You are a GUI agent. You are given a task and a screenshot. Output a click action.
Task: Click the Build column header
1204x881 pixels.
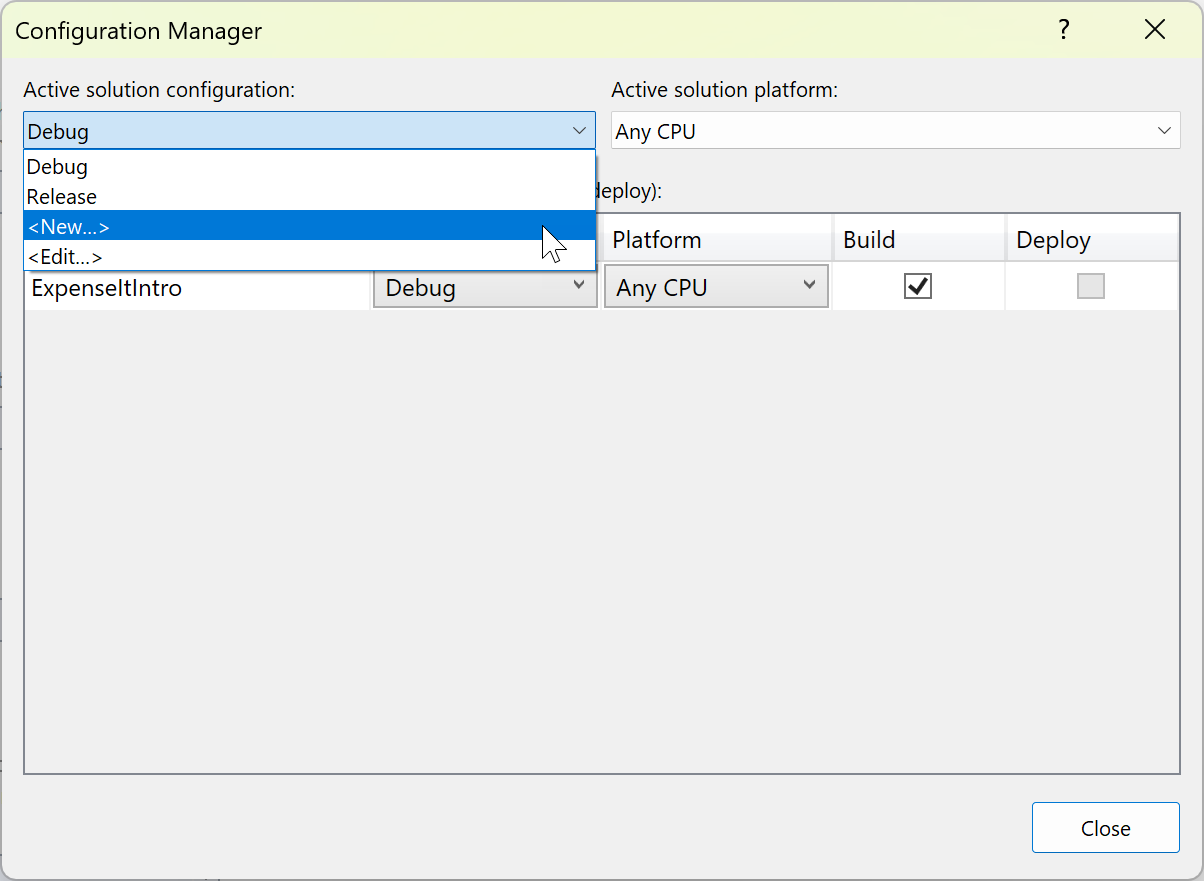pyautogui.click(x=868, y=240)
